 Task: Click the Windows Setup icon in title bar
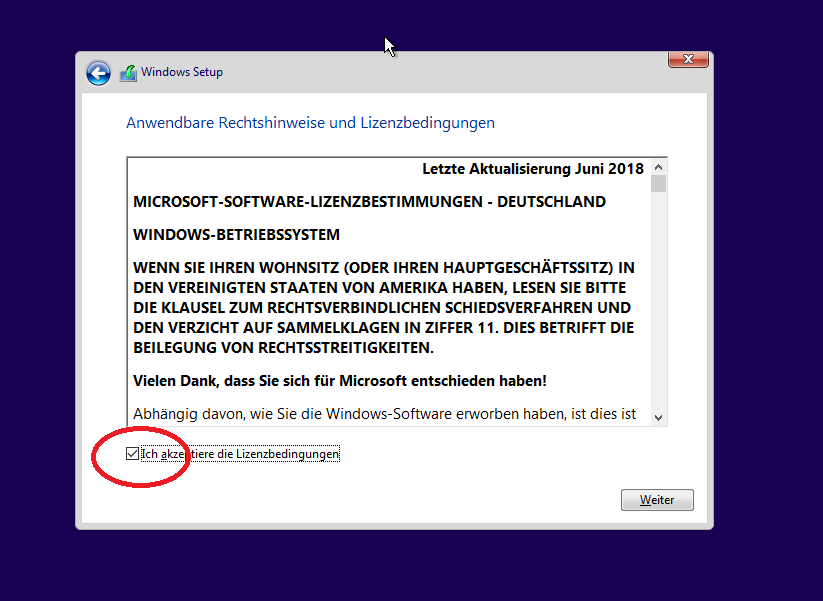[128, 72]
